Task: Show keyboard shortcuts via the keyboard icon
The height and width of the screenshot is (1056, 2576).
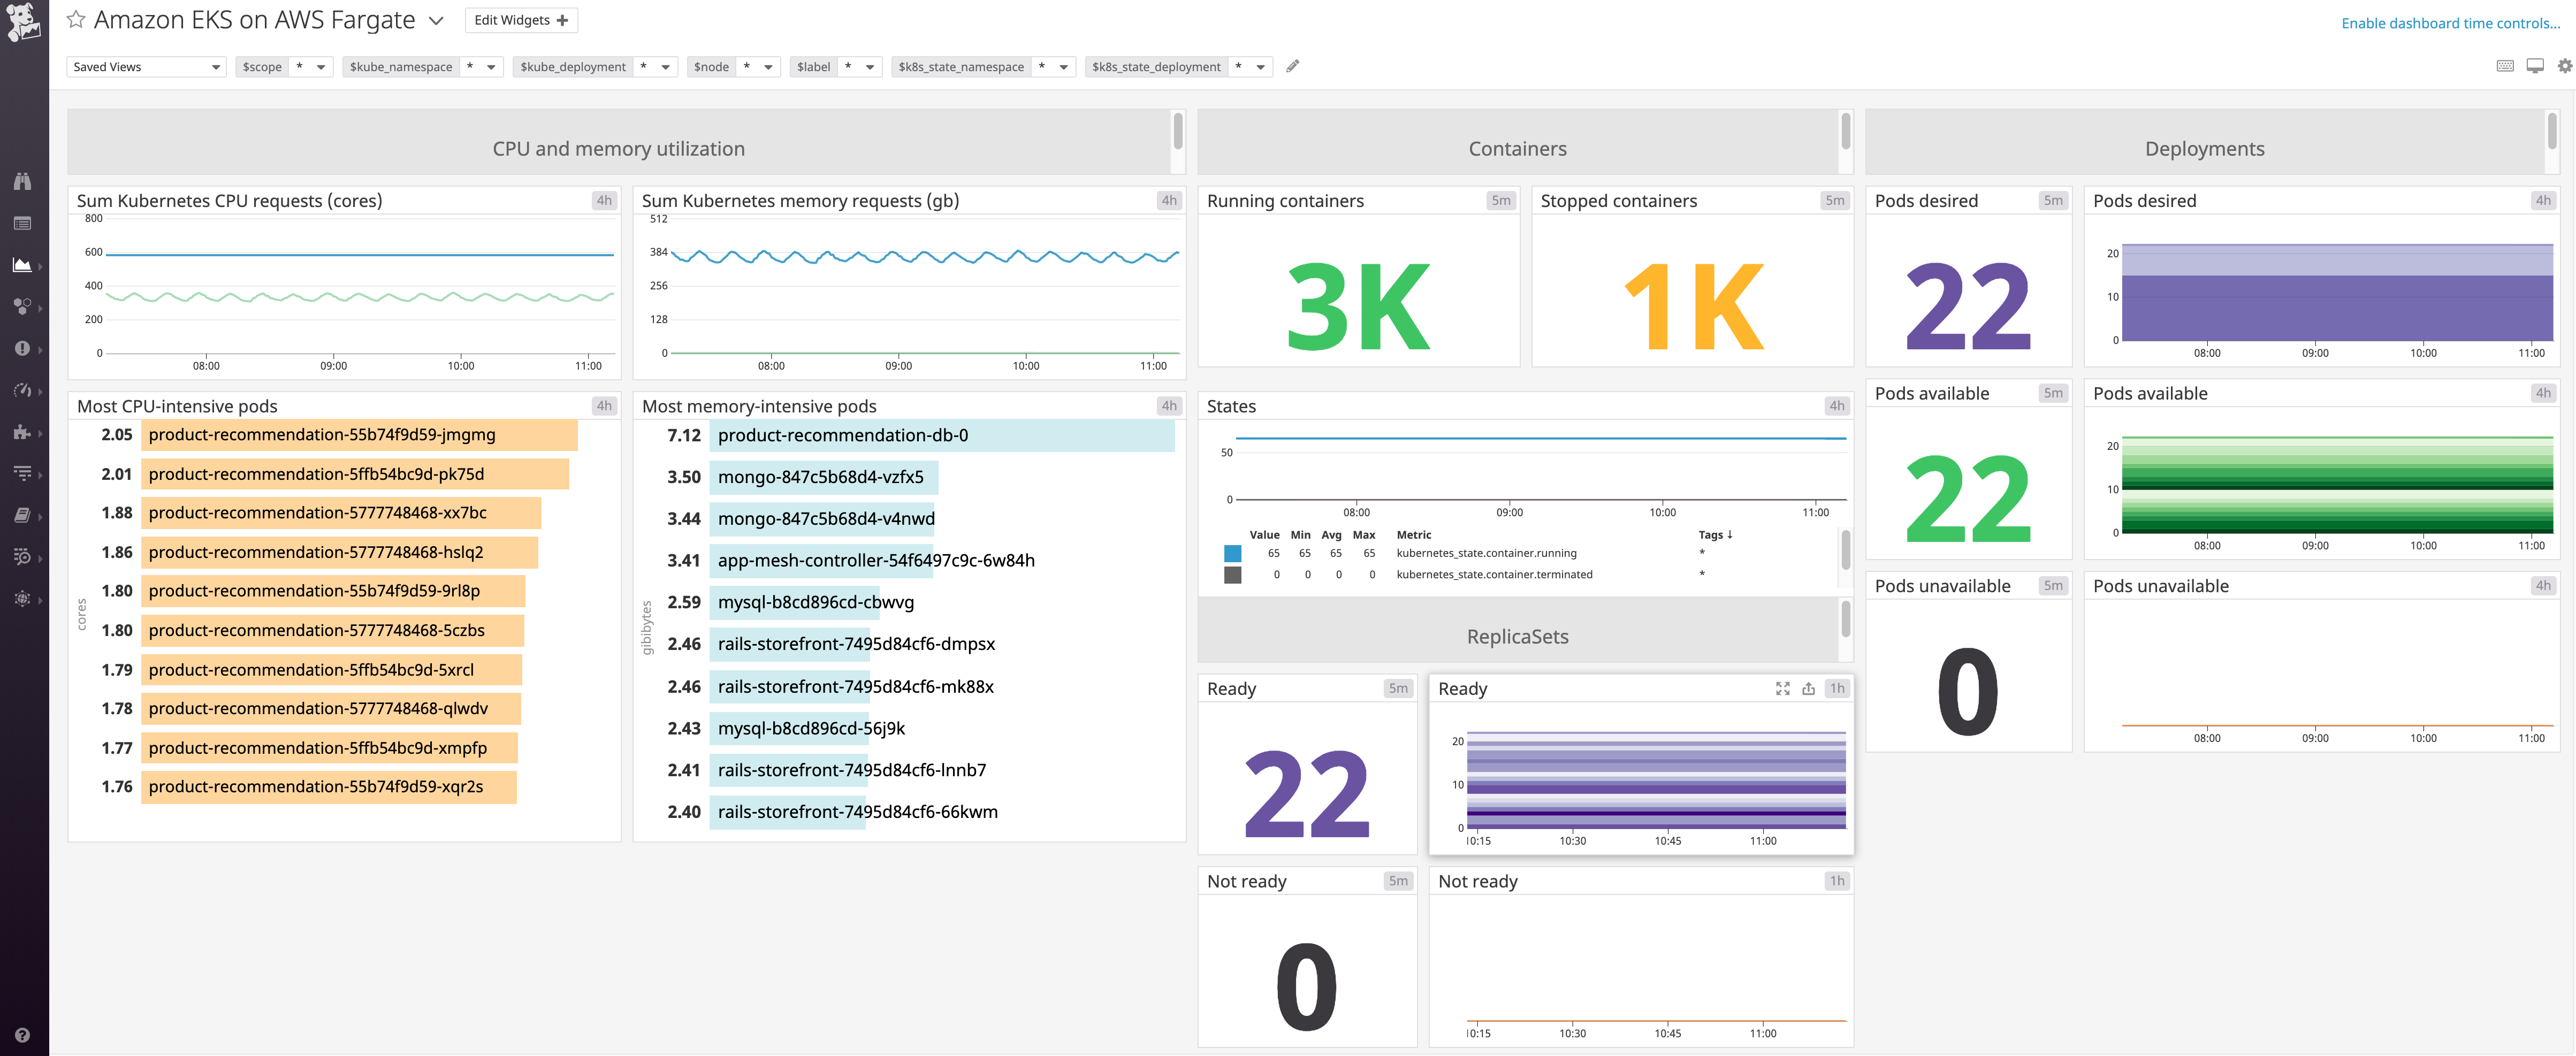Action: coord(2505,66)
